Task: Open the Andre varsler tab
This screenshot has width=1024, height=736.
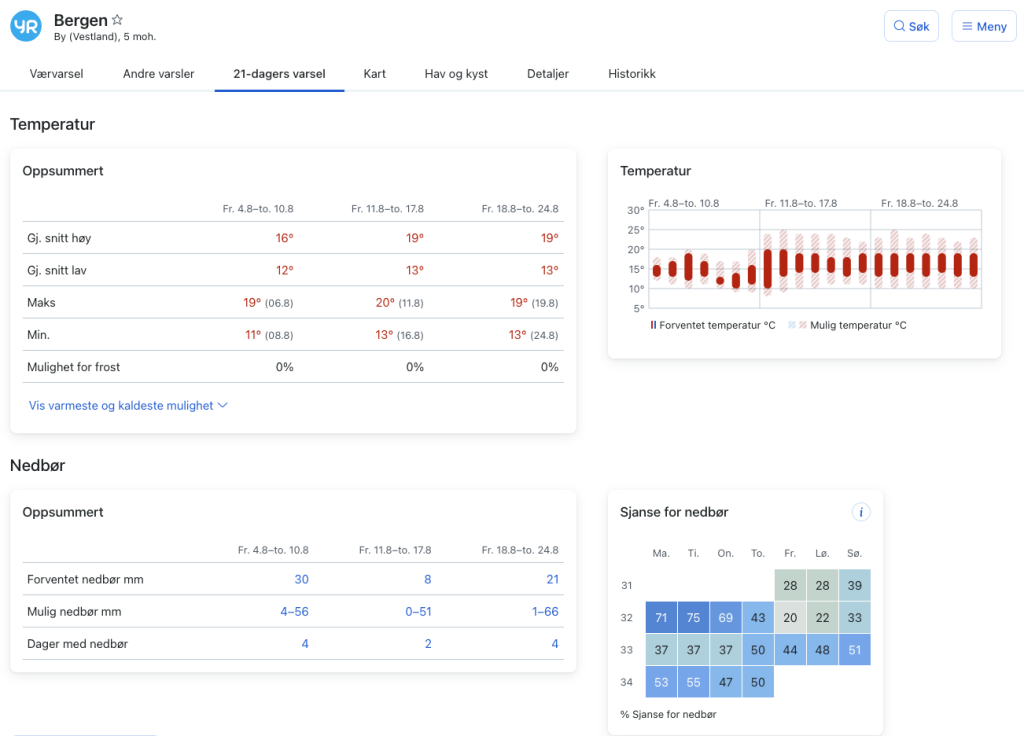Action: point(158,74)
